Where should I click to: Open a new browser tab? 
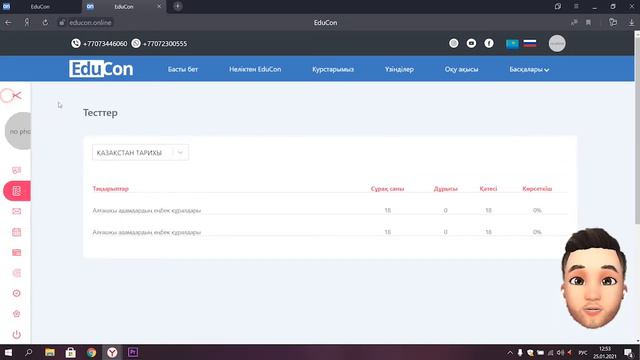(x=178, y=6)
